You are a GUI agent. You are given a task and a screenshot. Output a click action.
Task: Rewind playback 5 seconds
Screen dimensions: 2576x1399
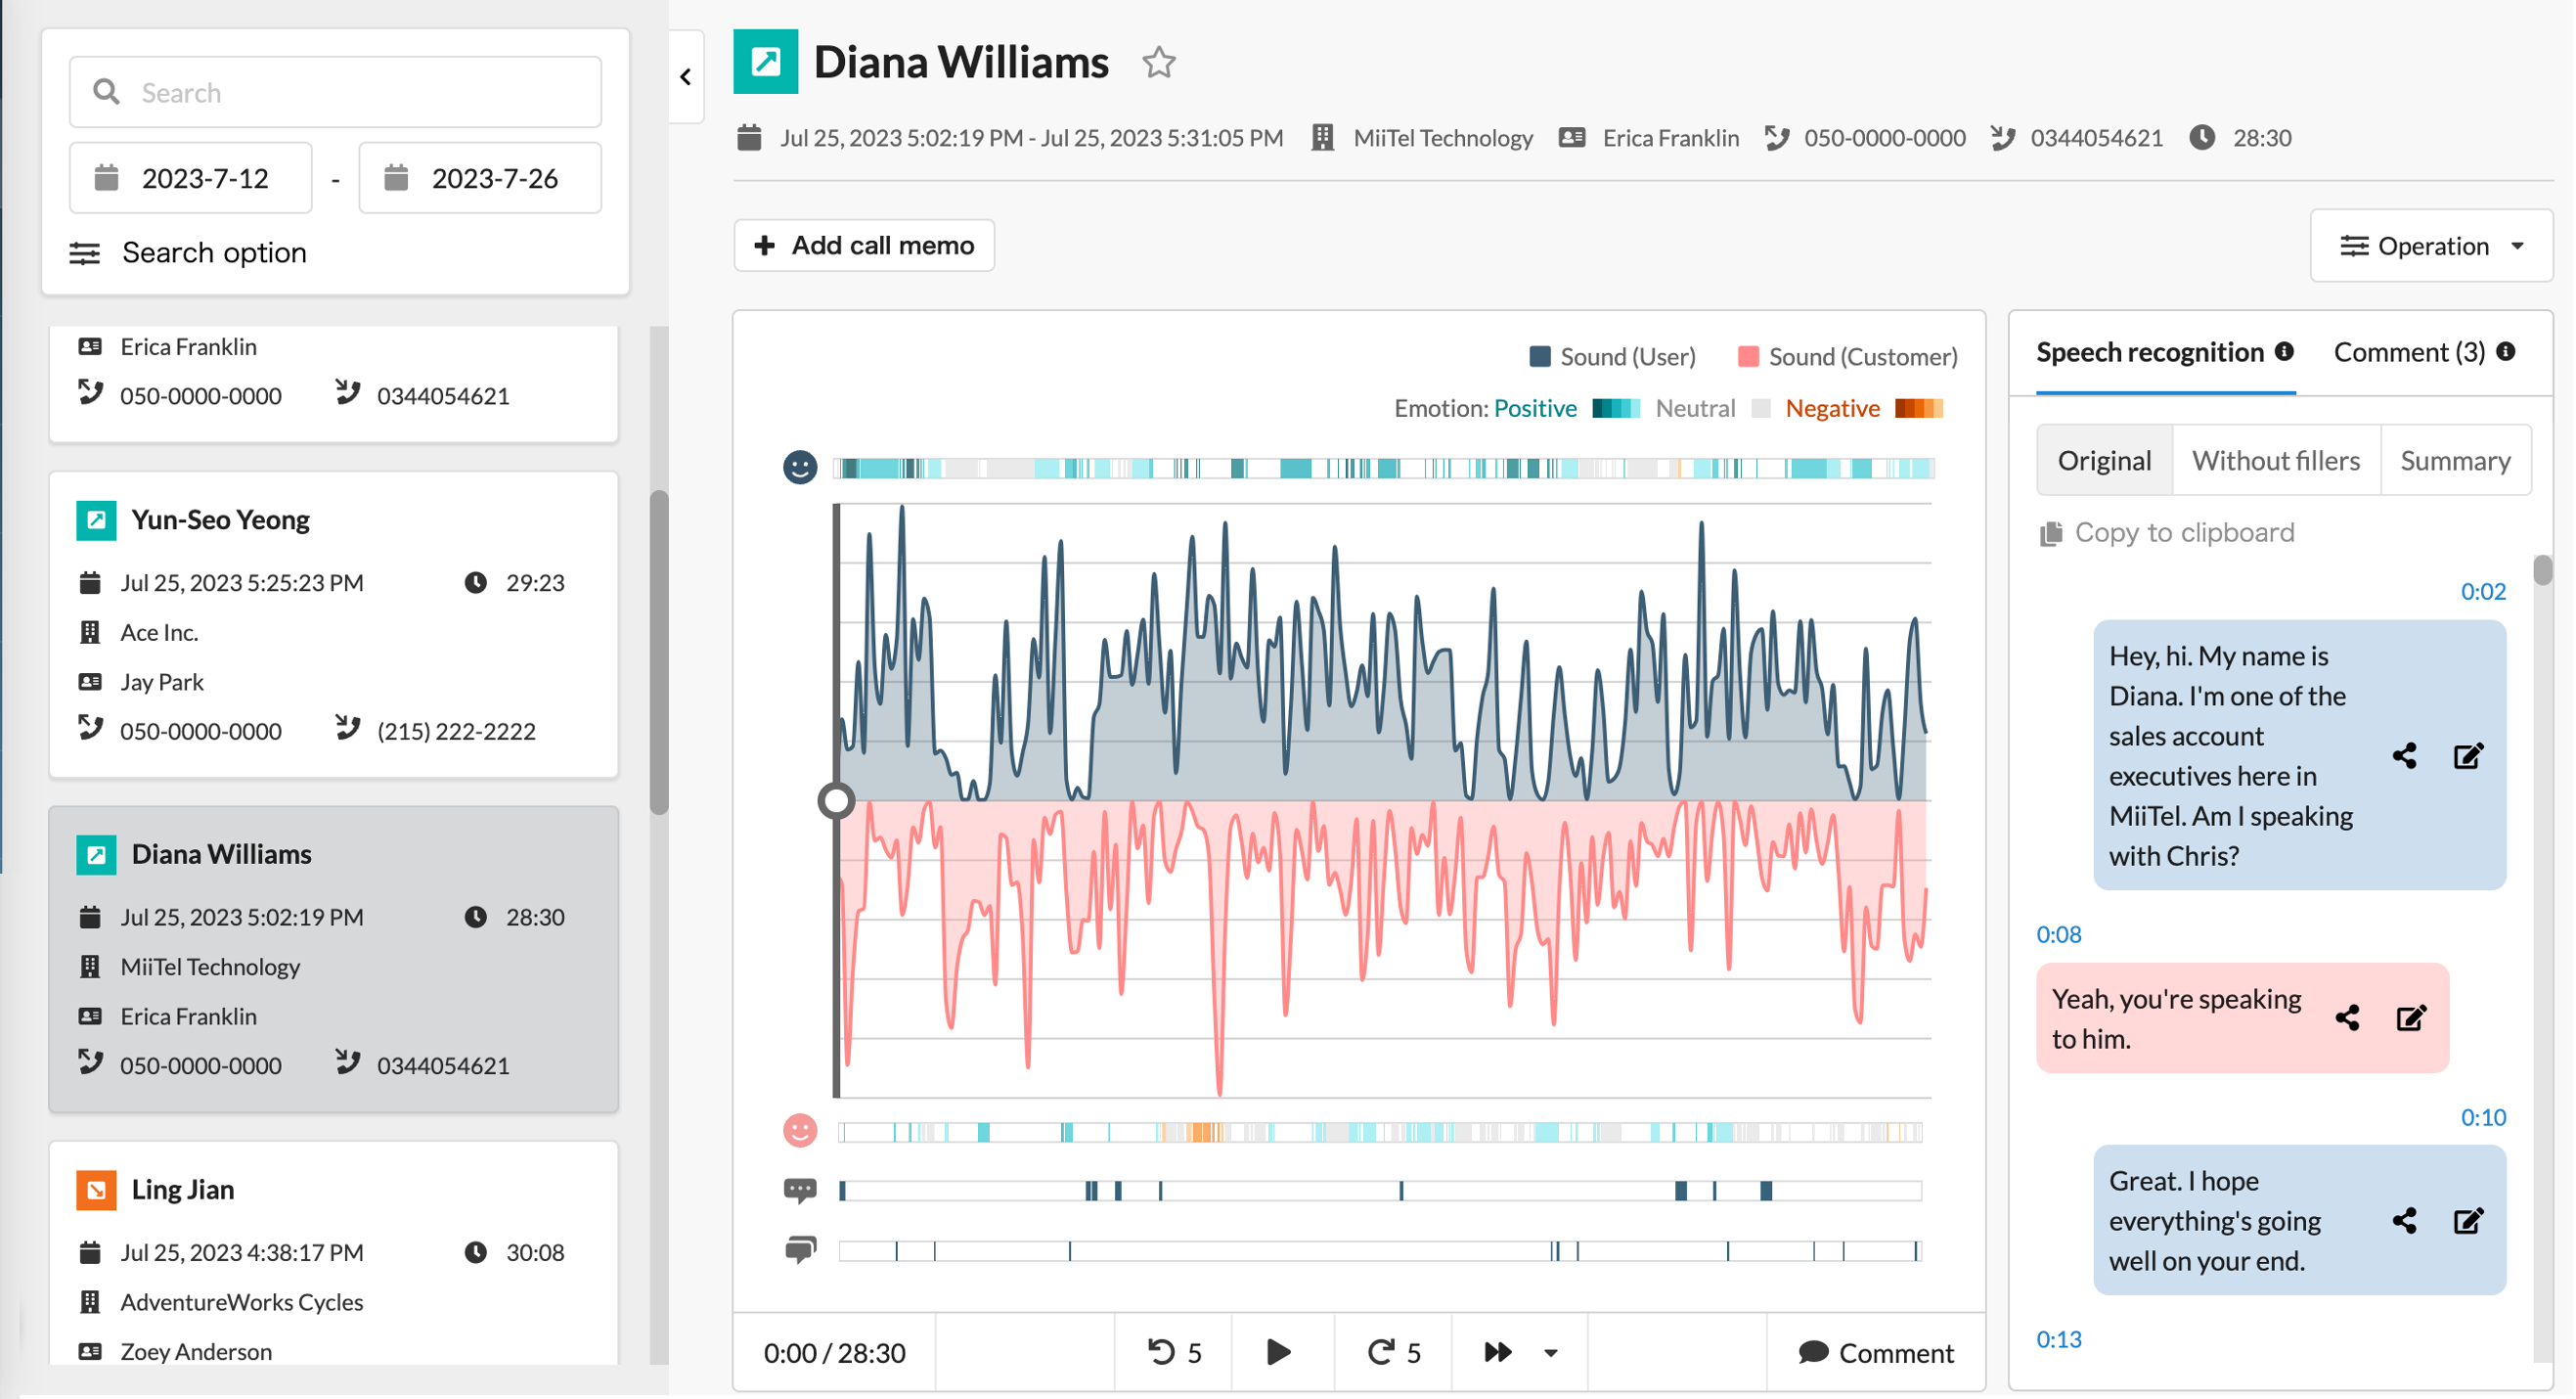click(x=1173, y=1353)
